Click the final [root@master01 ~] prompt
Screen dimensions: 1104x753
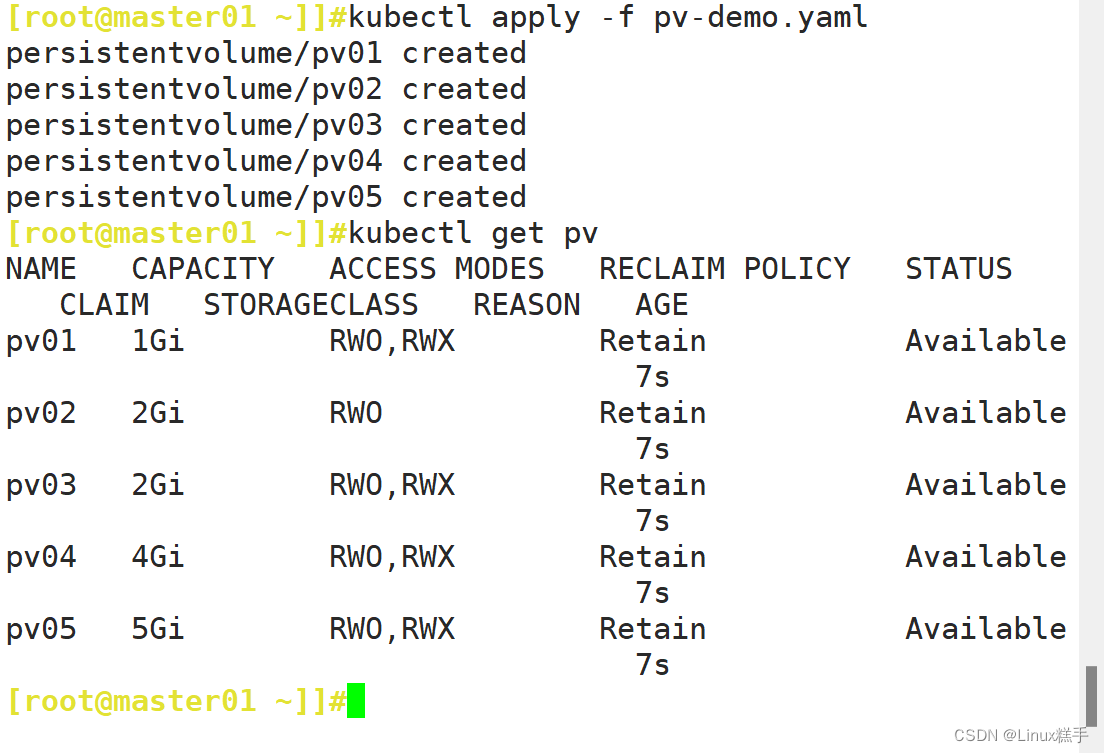click(177, 702)
